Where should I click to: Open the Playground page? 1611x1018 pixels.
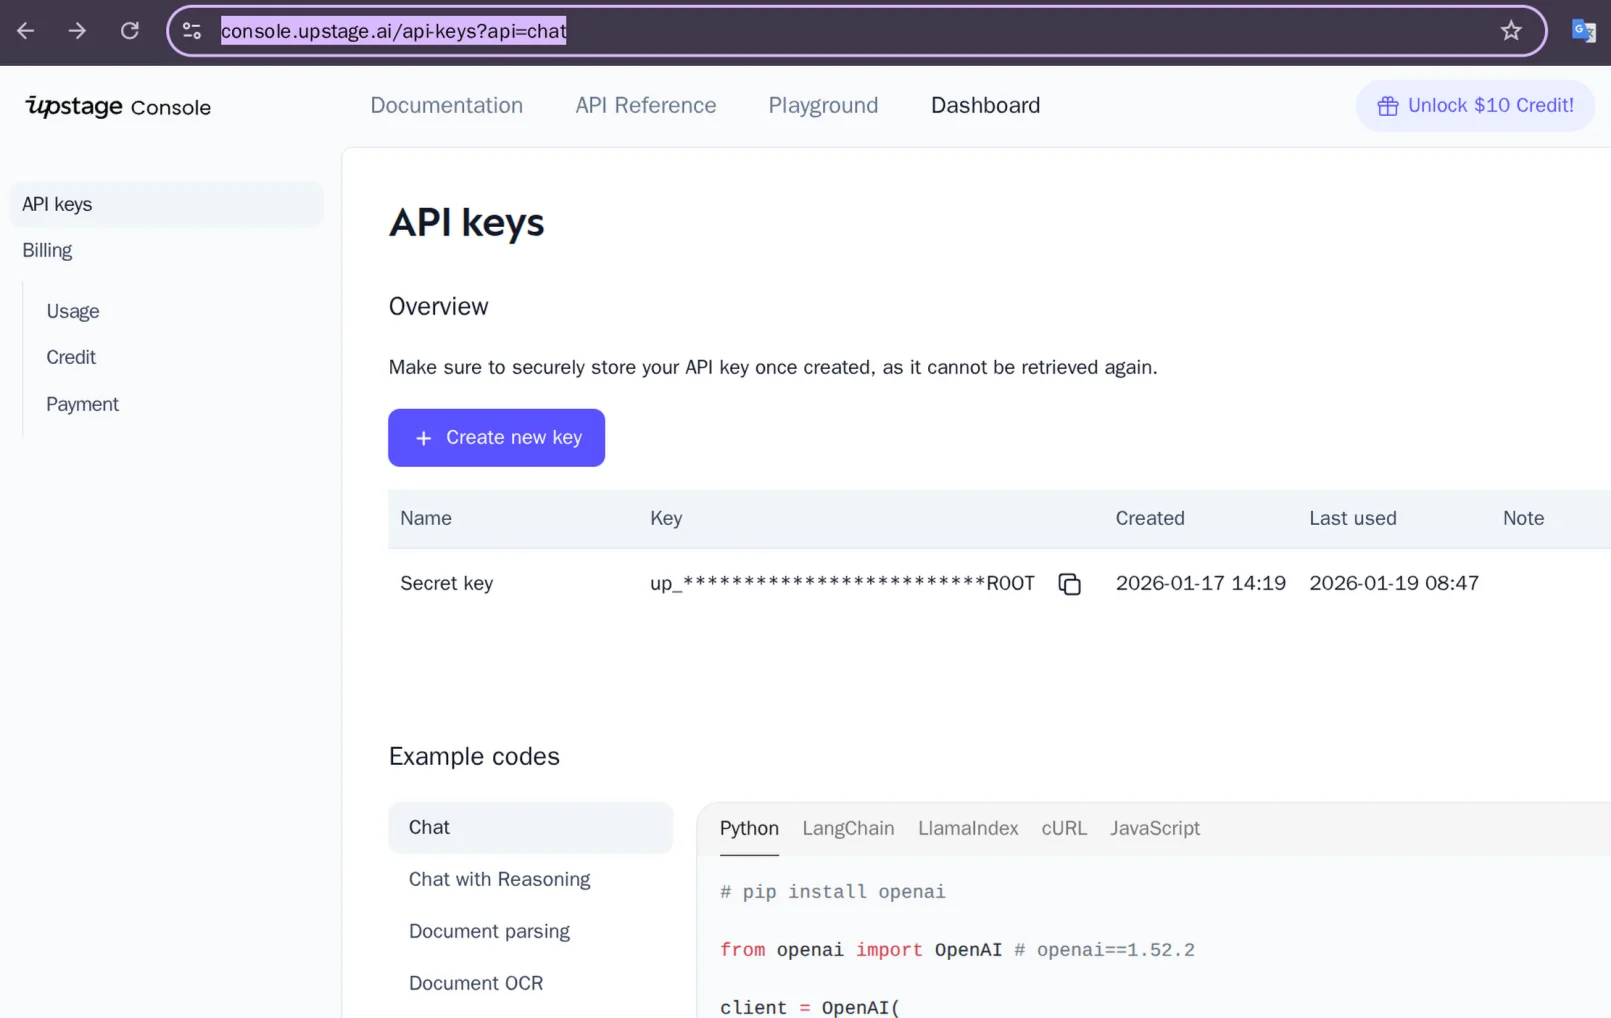pos(823,106)
